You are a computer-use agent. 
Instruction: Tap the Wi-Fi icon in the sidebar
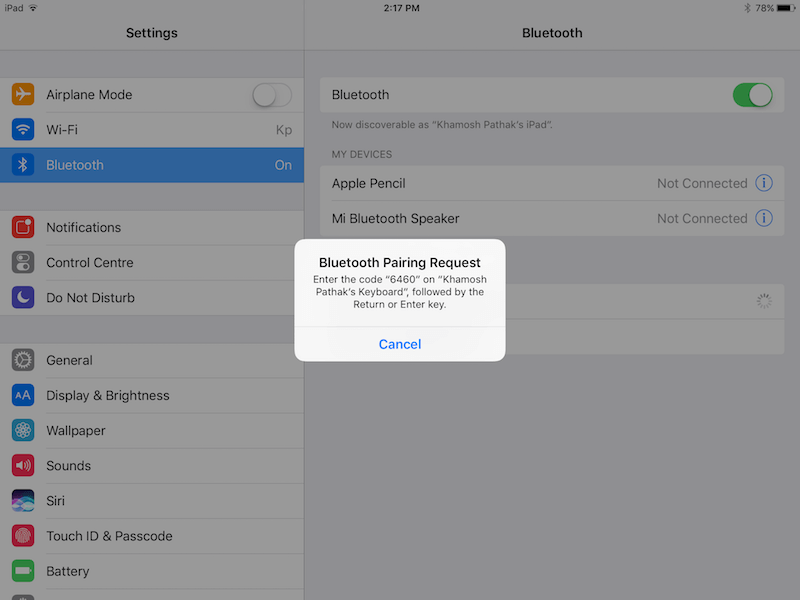(23, 129)
